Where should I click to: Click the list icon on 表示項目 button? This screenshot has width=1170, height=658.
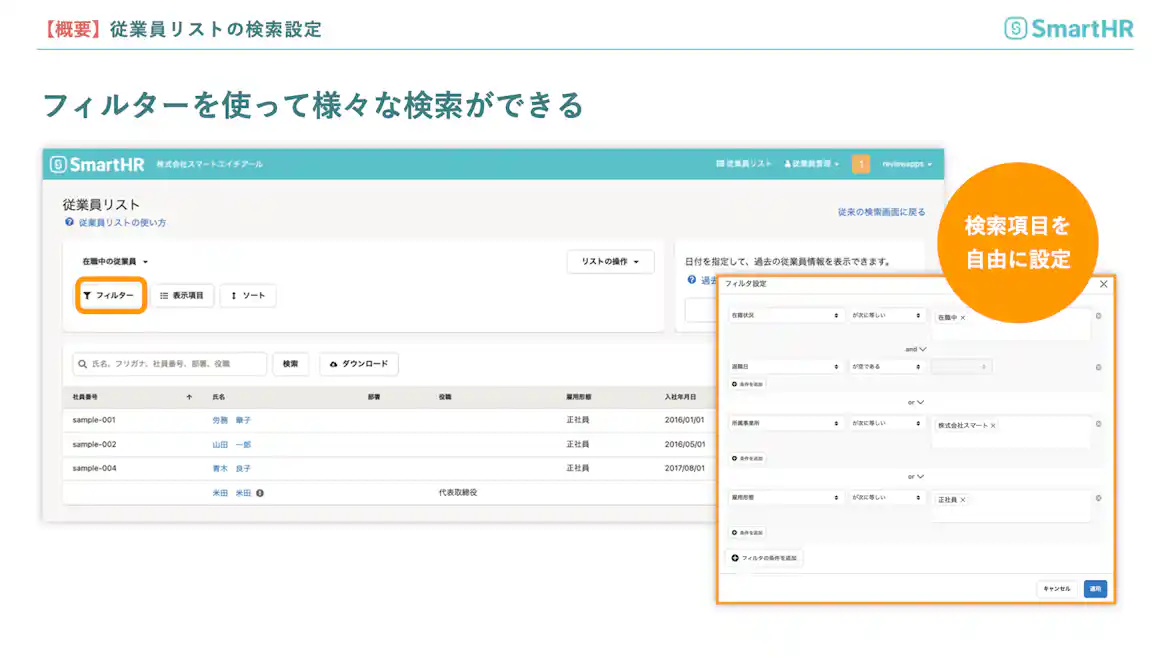(163, 295)
